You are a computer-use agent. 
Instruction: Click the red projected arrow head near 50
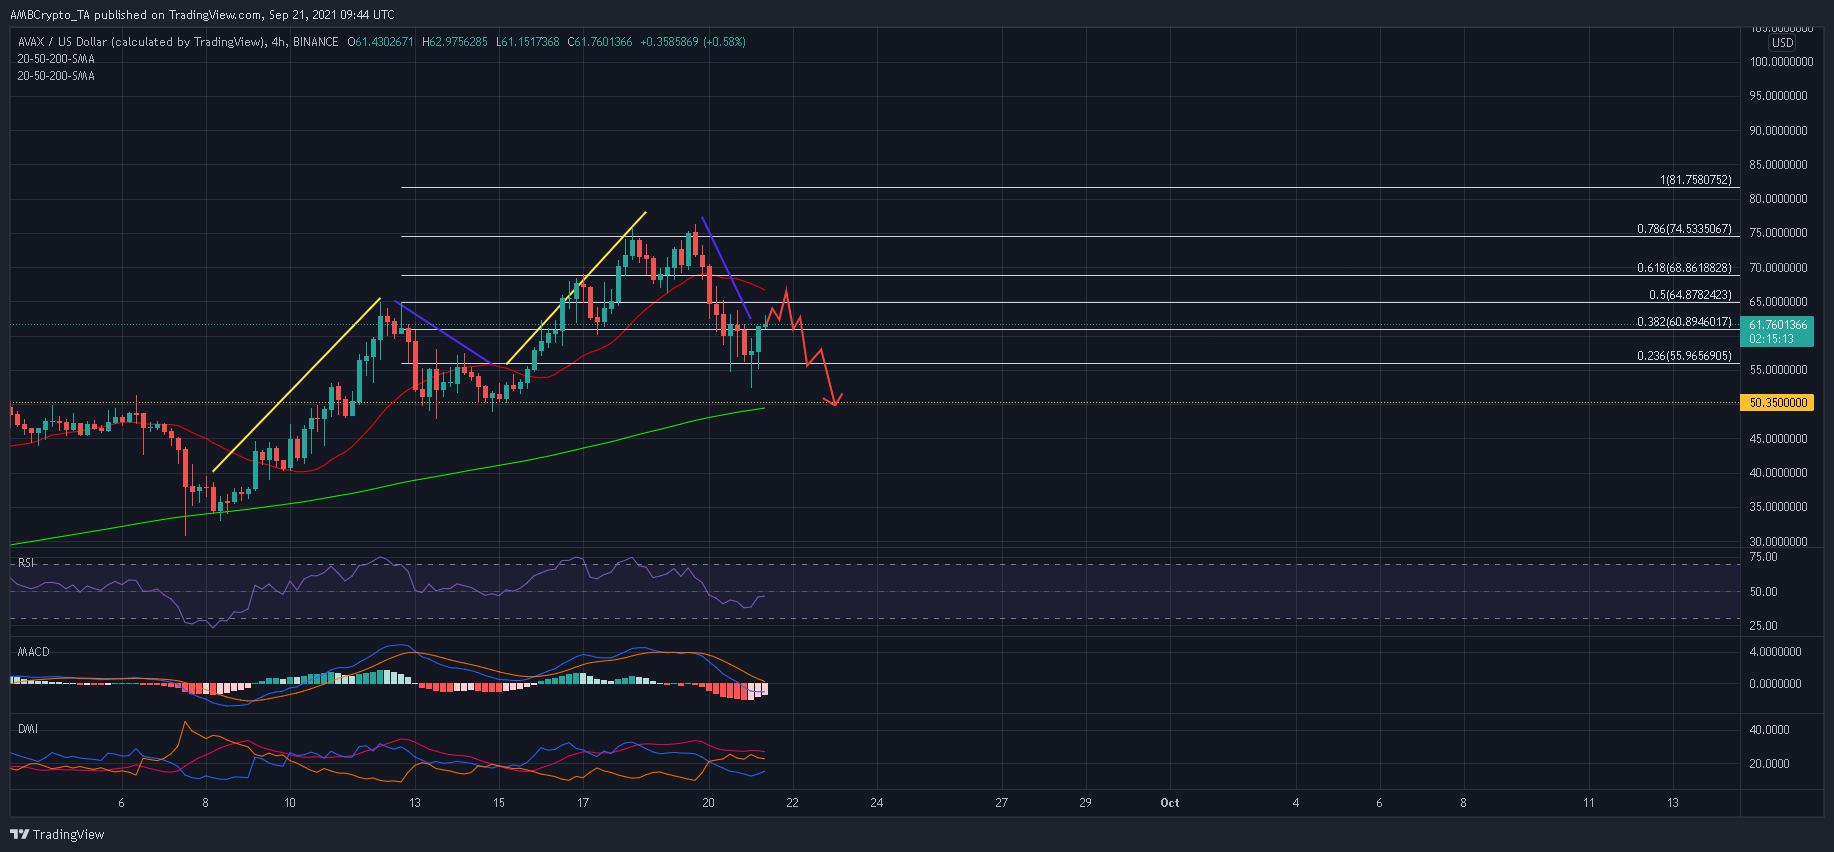click(834, 400)
